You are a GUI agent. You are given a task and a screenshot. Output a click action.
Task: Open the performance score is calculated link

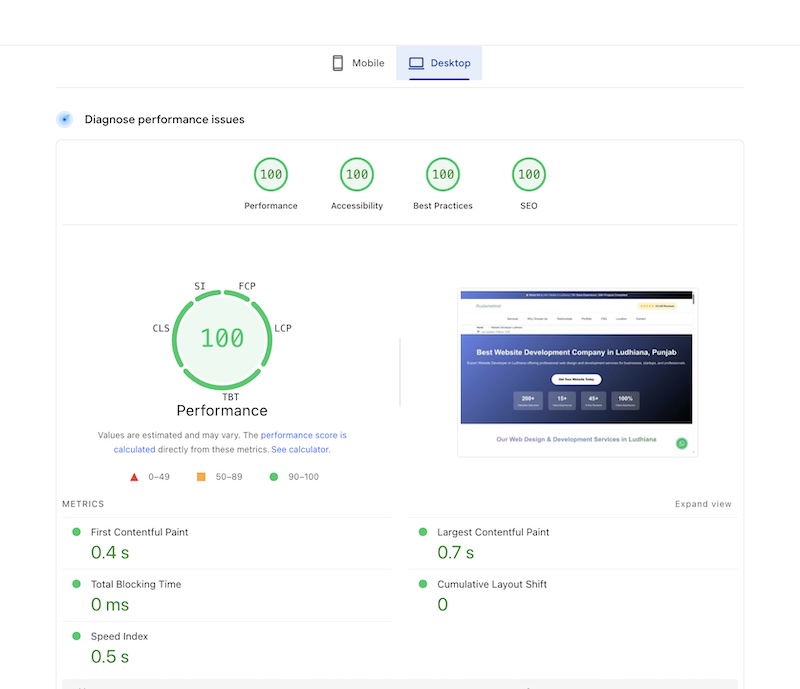(x=303, y=436)
